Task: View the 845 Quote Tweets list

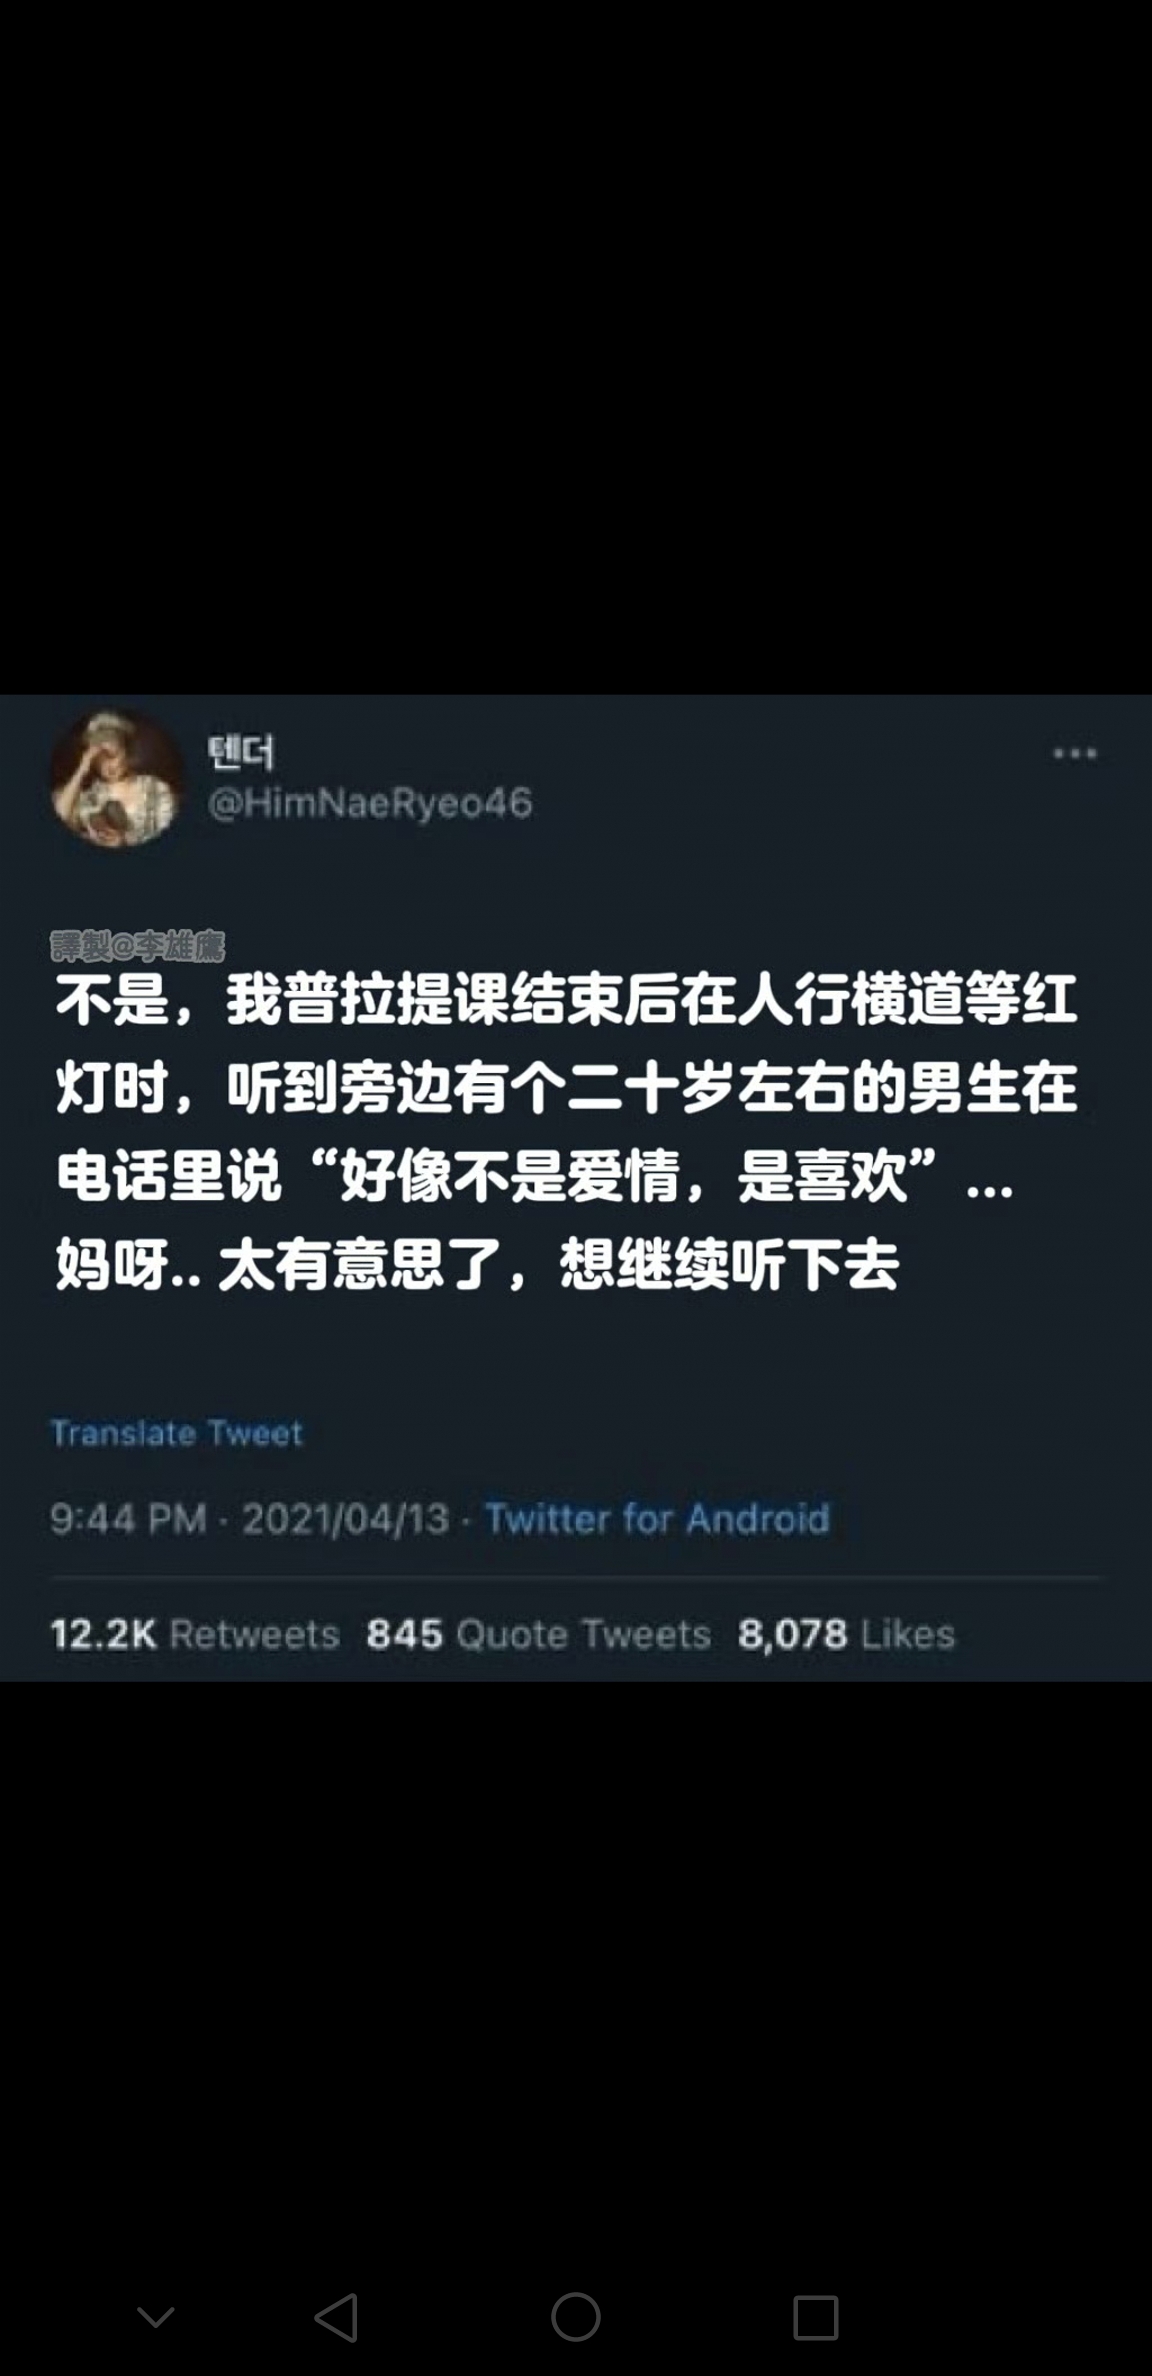Action: [x=538, y=1634]
